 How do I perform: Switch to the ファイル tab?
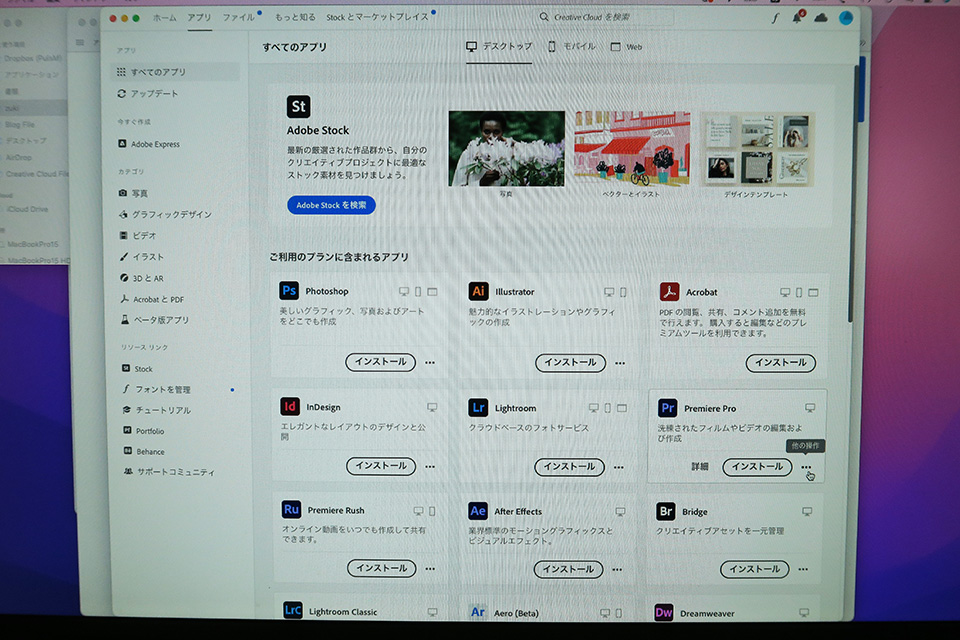coord(239,18)
